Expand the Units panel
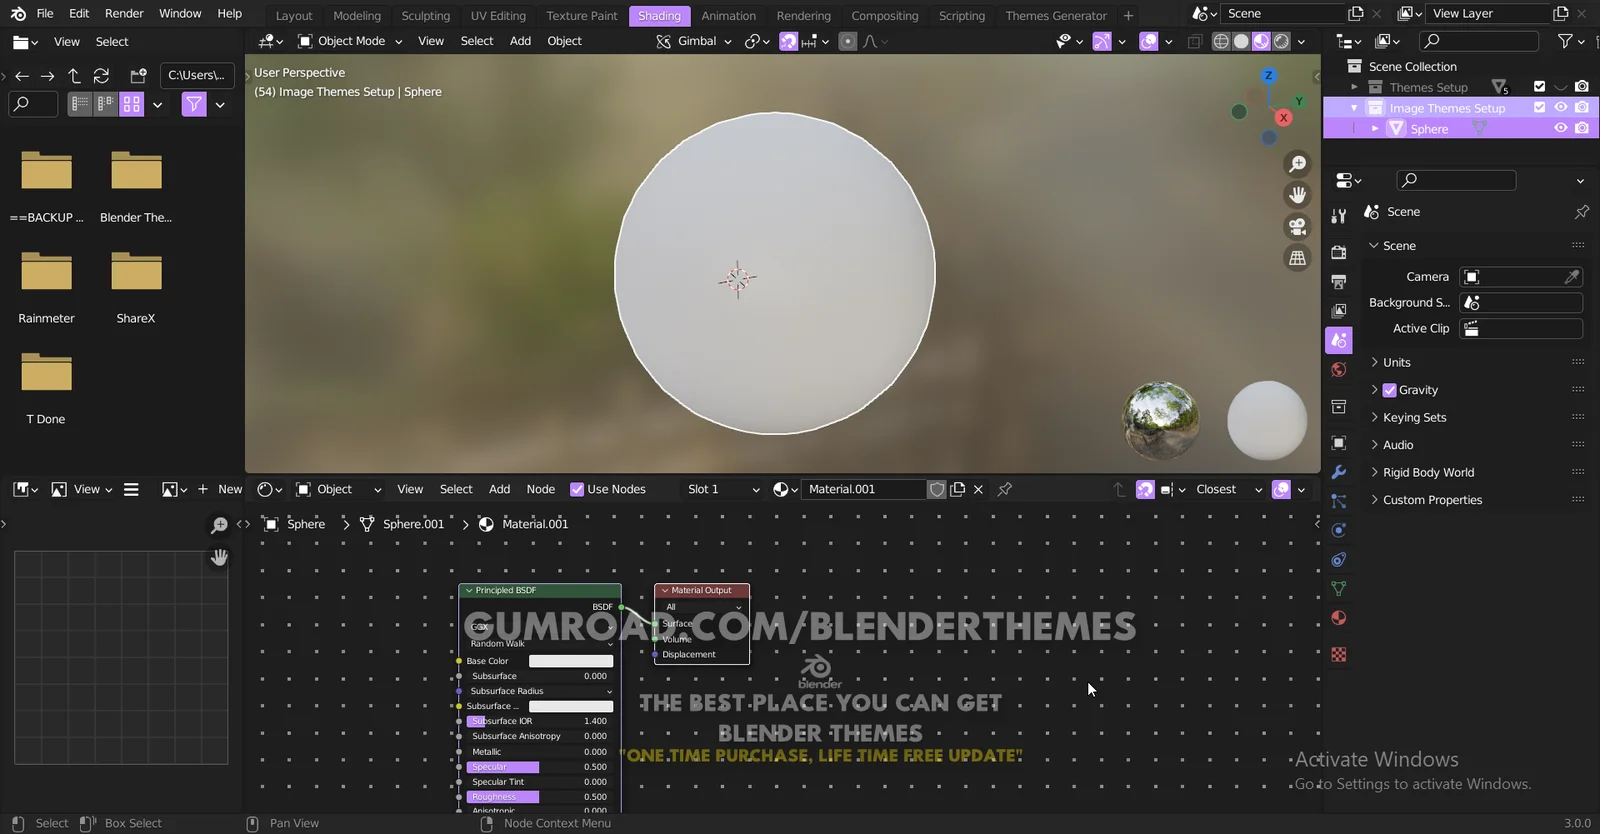This screenshot has width=1600, height=834. click(x=1396, y=362)
